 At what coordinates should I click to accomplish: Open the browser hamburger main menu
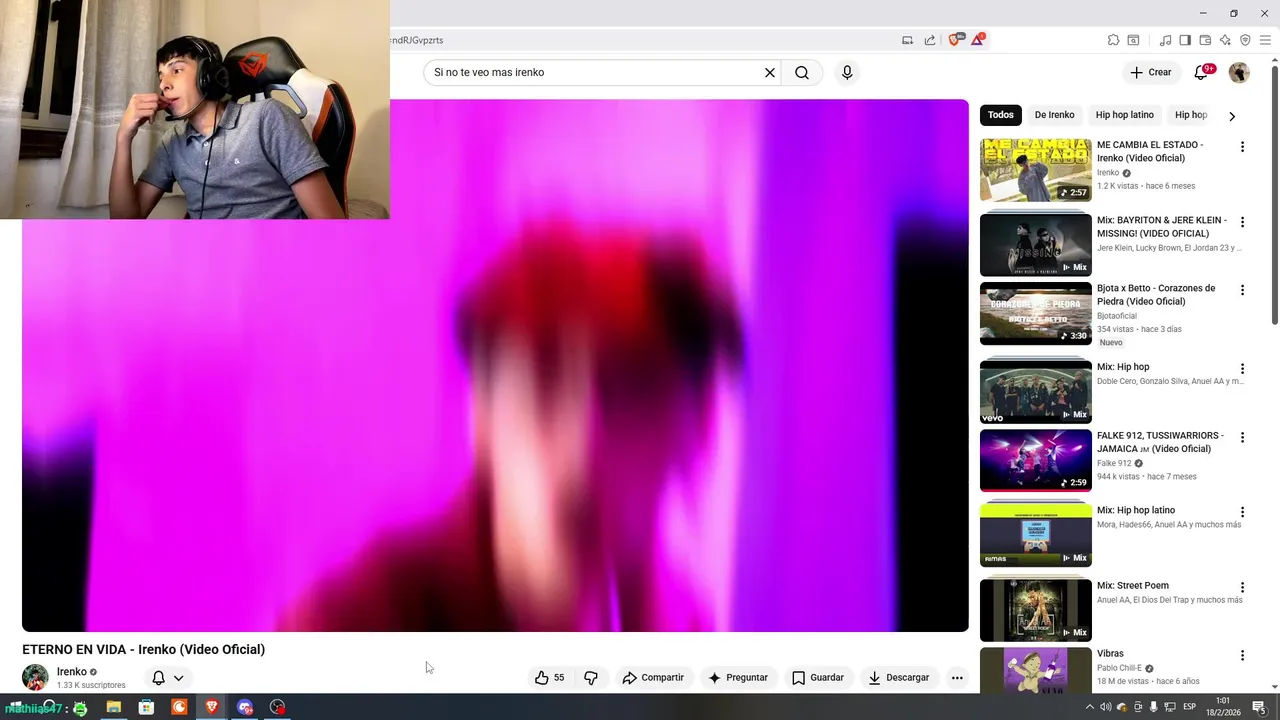pyautogui.click(x=1265, y=40)
